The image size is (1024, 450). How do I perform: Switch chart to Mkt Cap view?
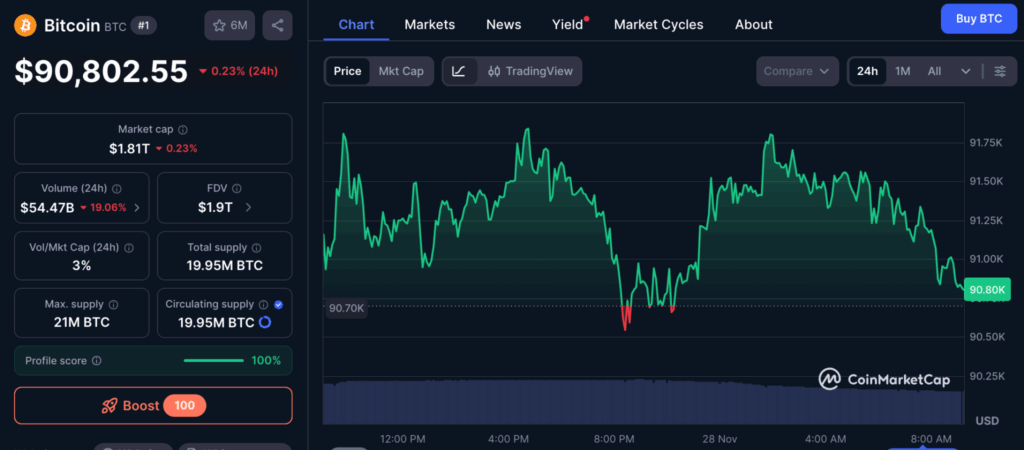(400, 71)
